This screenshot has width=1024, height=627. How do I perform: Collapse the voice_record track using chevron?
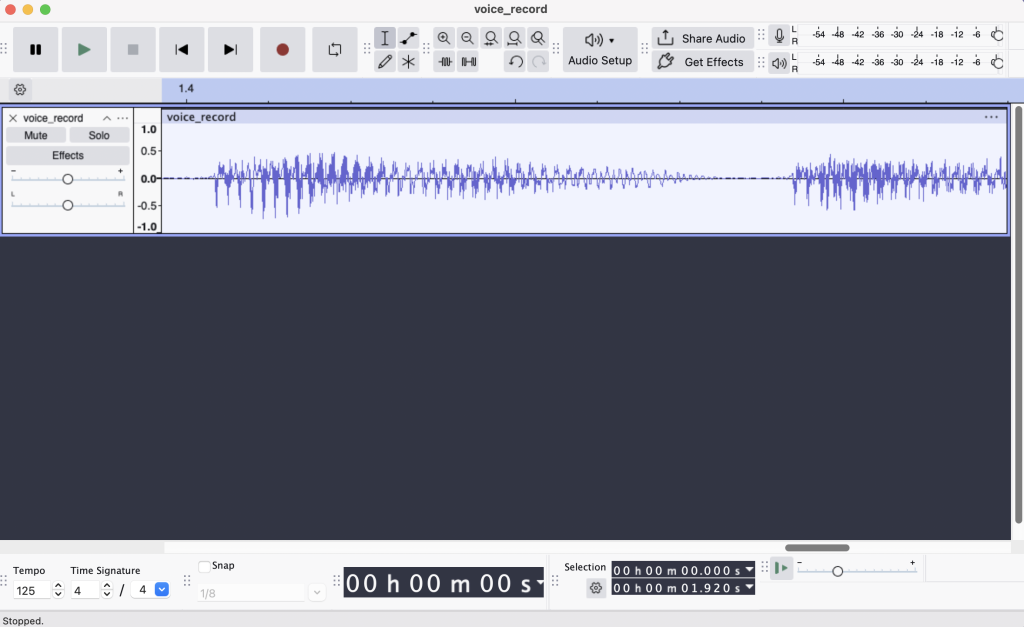[x=107, y=118]
